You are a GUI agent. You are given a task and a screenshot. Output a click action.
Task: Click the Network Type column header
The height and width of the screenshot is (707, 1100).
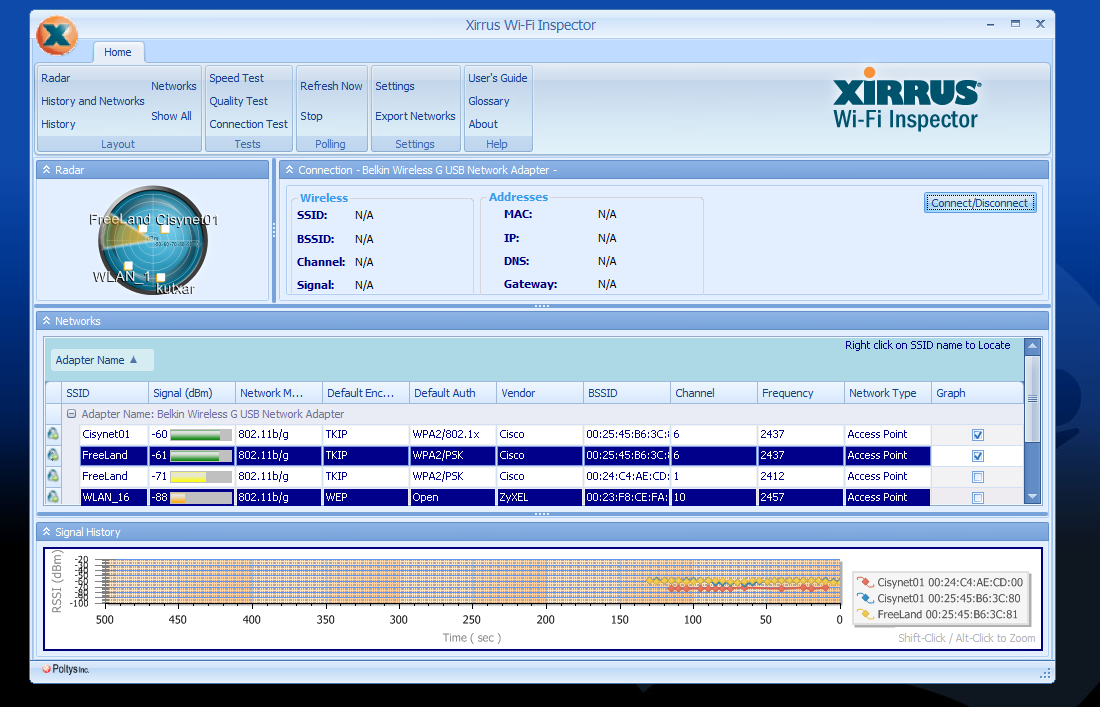[x=888, y=393]
